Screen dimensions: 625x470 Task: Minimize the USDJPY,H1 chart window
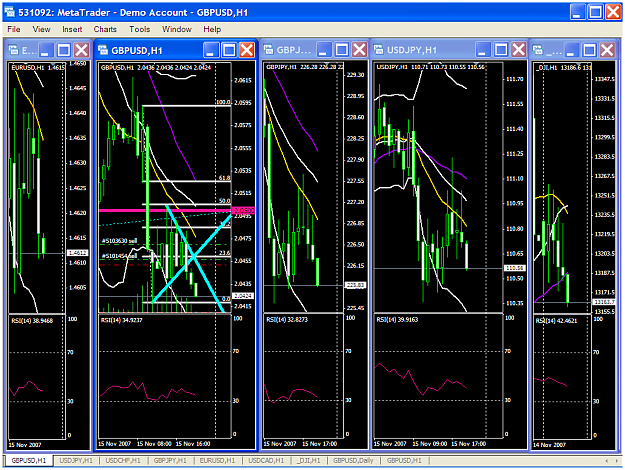point(483,50)
